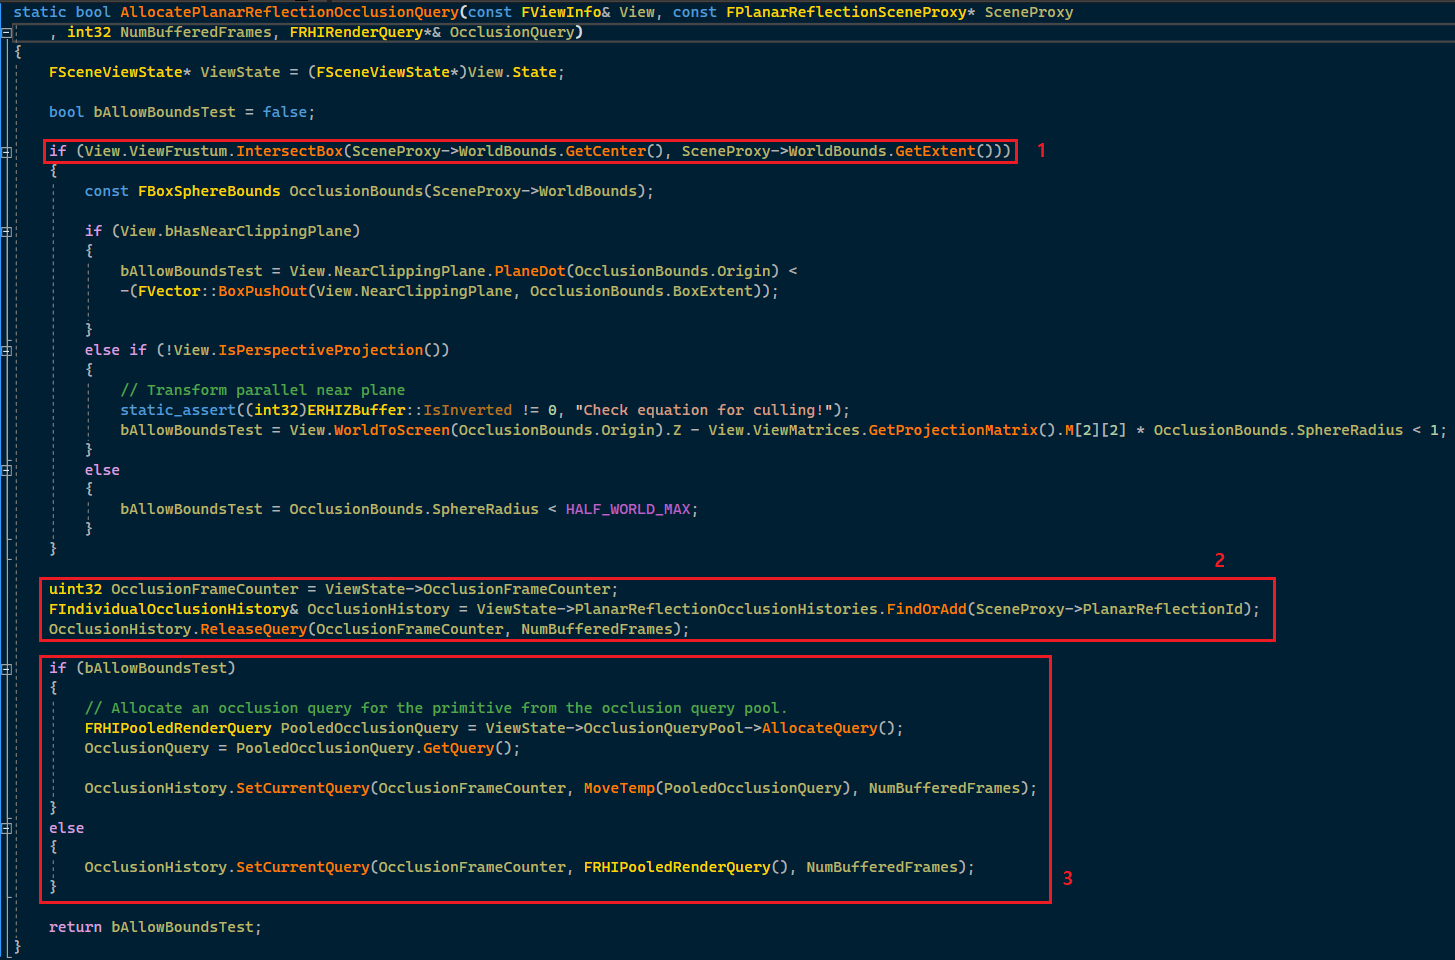Click the View.State expression
Screen dimensions: 1455x960
coord(512,72)
